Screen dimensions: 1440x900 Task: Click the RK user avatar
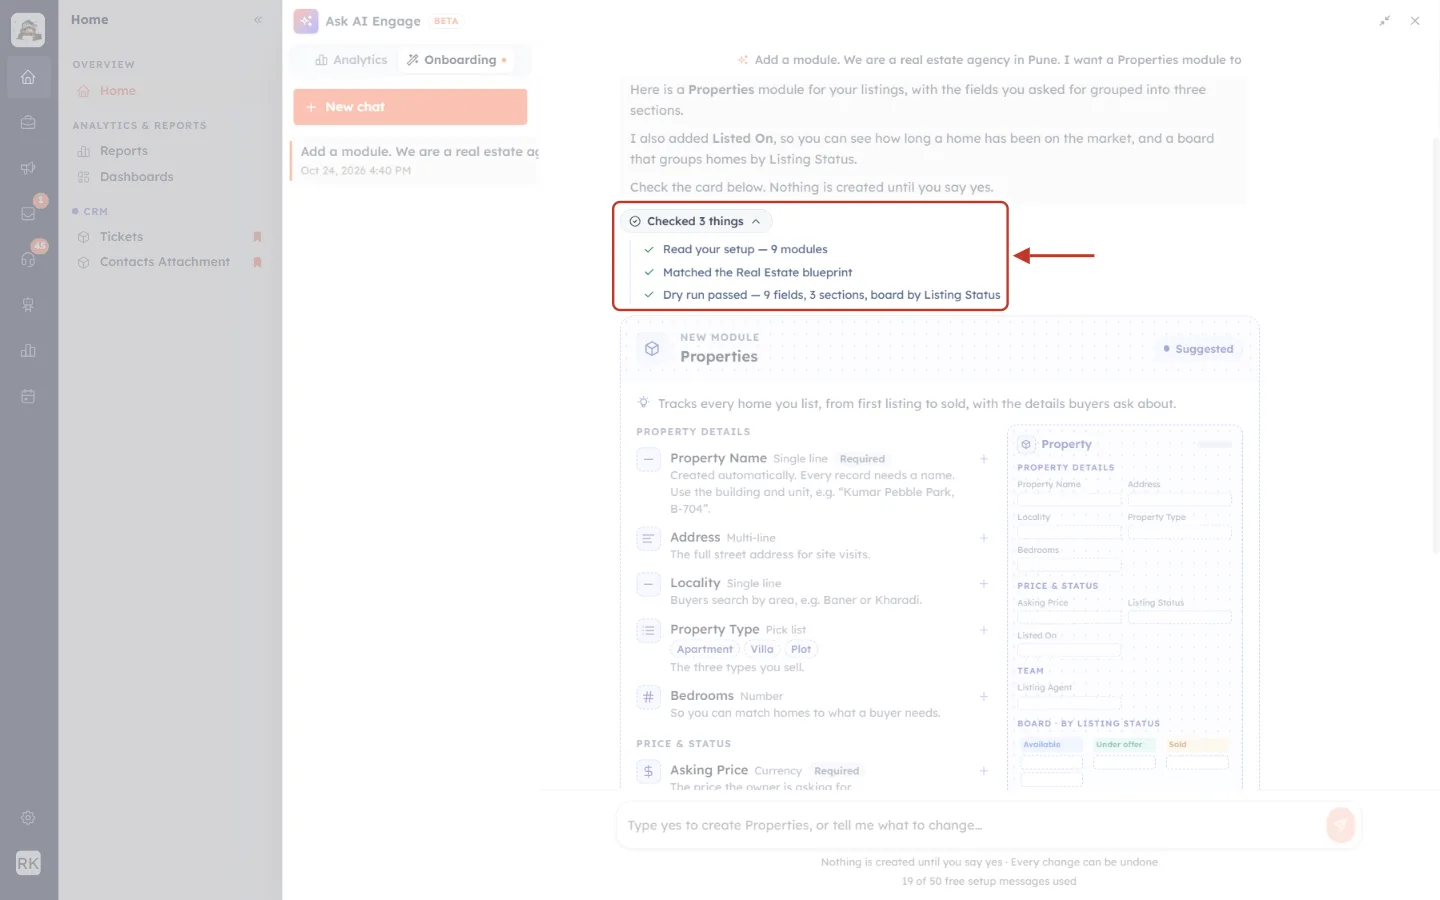[x=28, y=863]
